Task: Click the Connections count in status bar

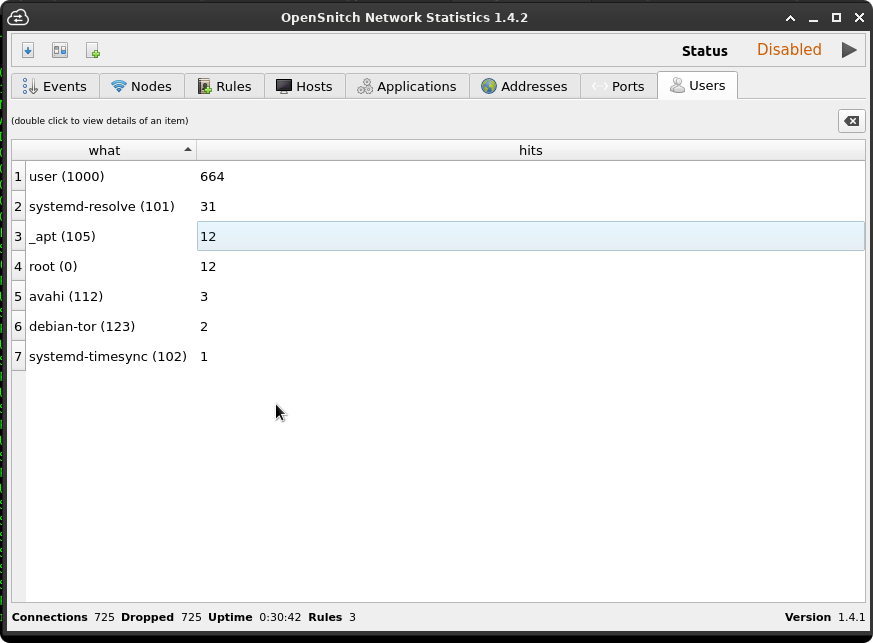Action: 104,617
